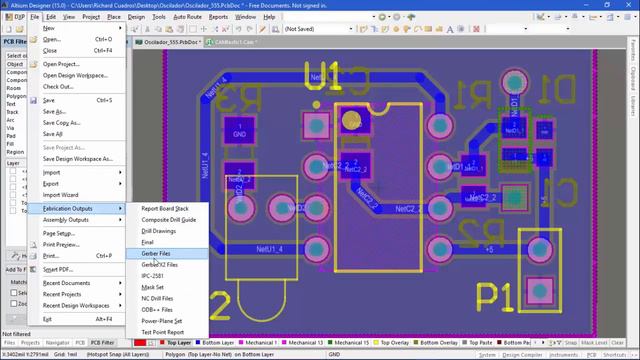This screenshot has width=640, height=360.
Task: Click the grey navigate forward icon
Action: [396, 17]
